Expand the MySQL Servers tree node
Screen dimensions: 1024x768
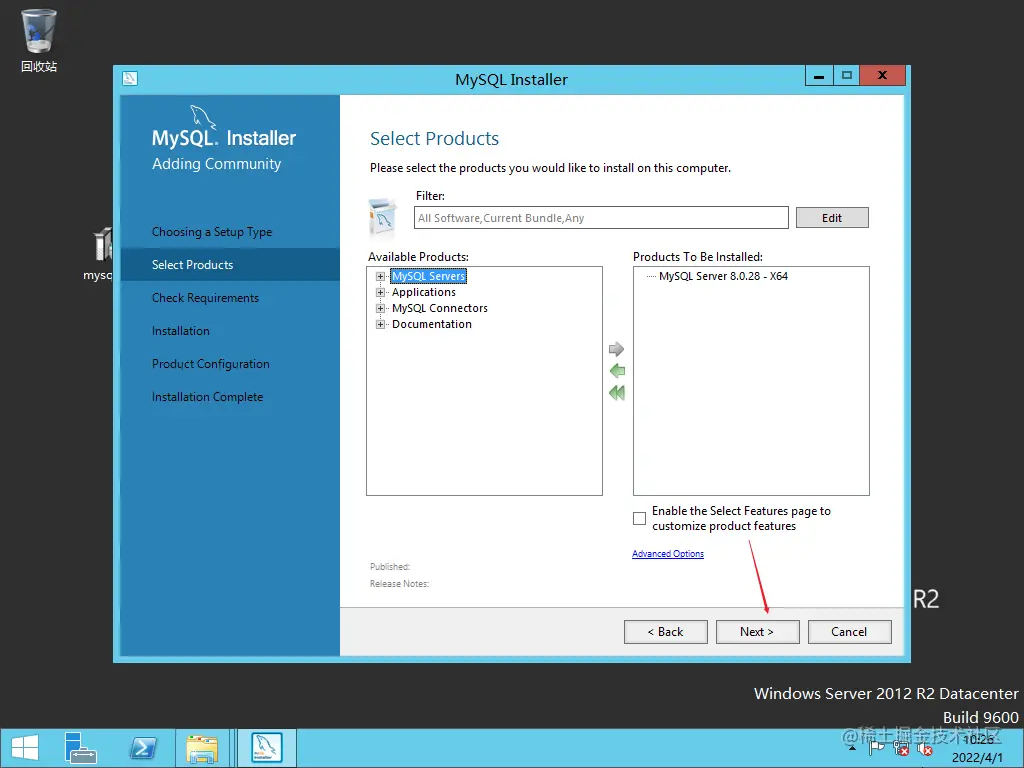(380, 276)
